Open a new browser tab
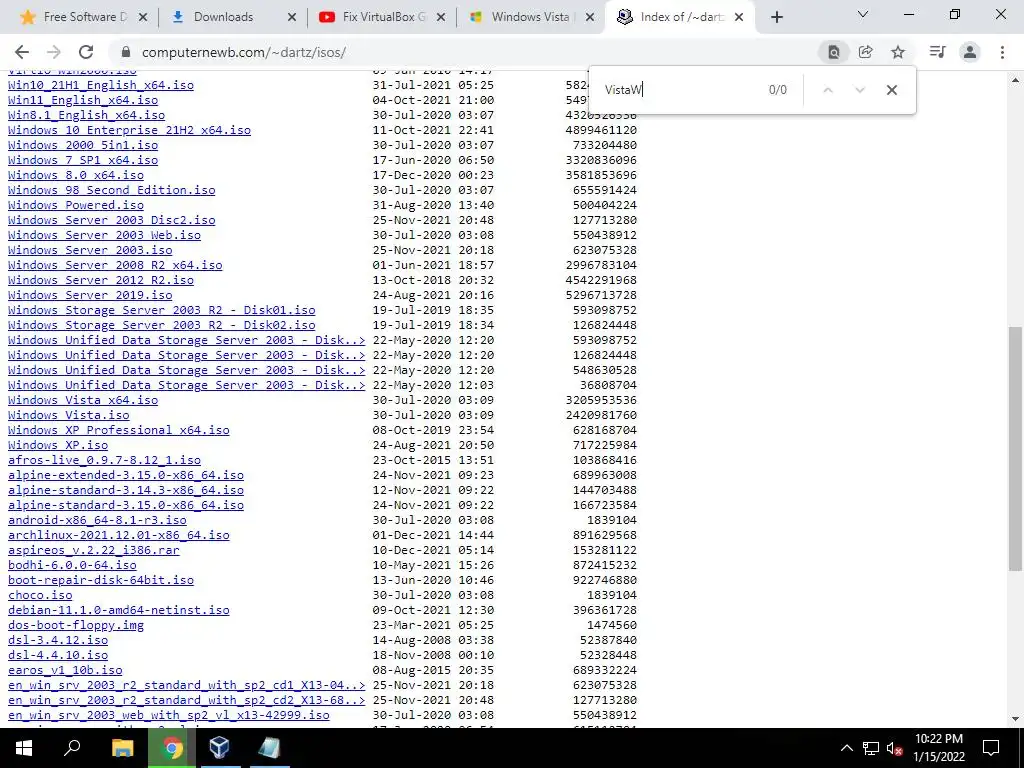The height and width of the screenshot is (768, 1024). tap(776, 17)
